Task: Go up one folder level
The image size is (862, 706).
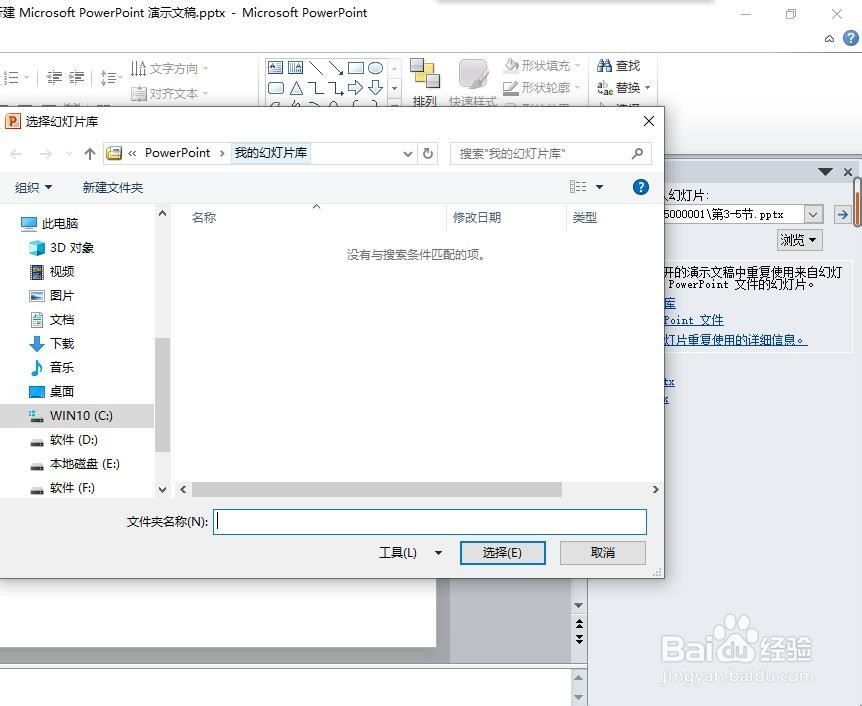Action: (x=90, y=154)
